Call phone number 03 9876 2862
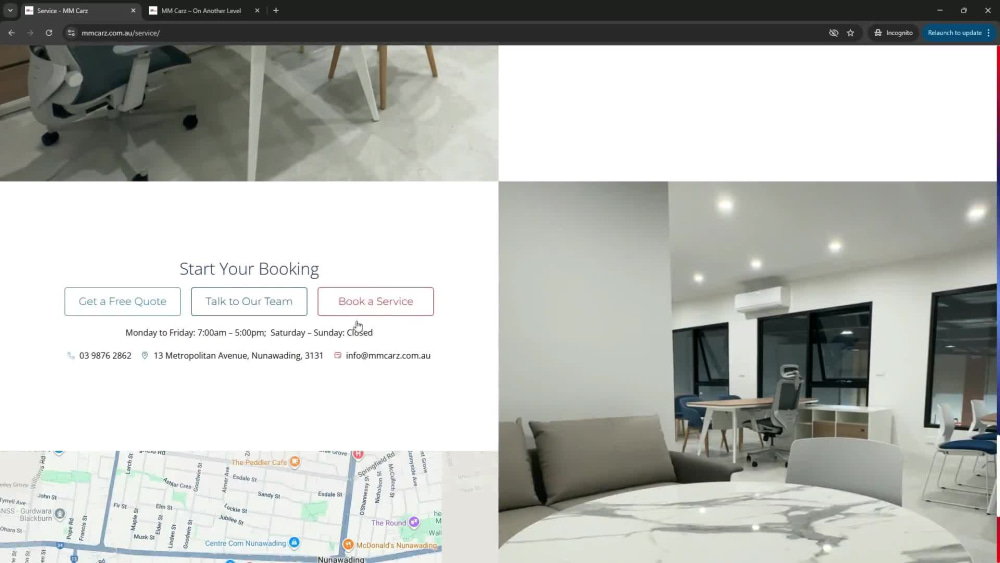This screenshot has height=563, width=1000. click(105, 356)
